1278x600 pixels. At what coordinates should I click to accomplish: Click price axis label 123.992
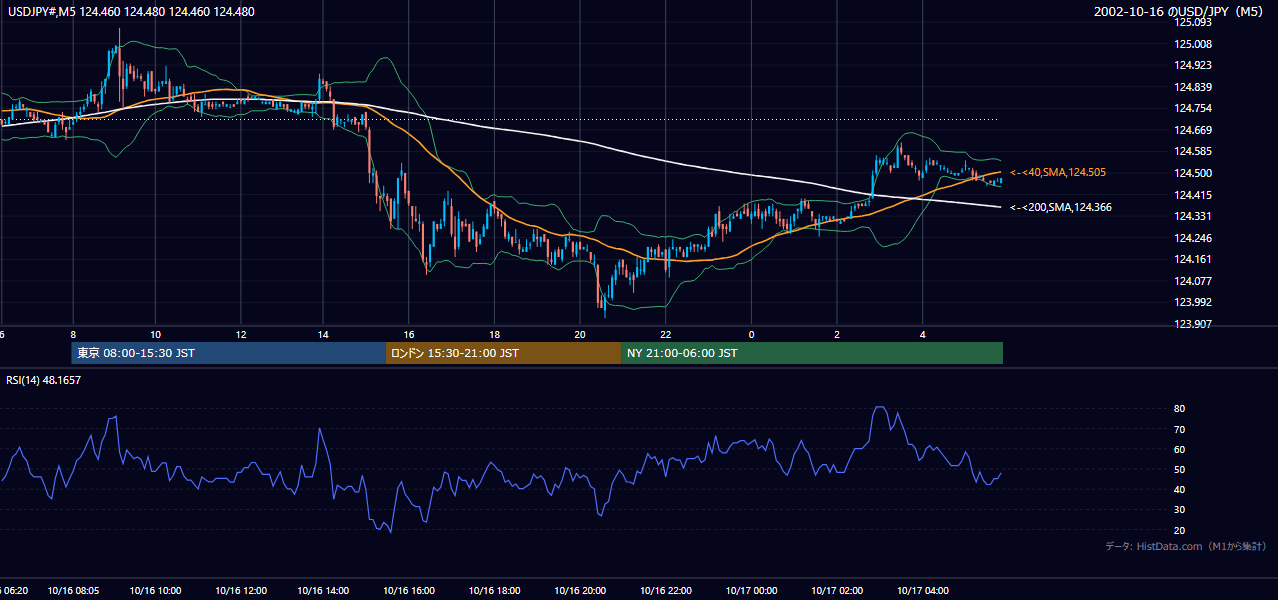(x=1194, y=302)
